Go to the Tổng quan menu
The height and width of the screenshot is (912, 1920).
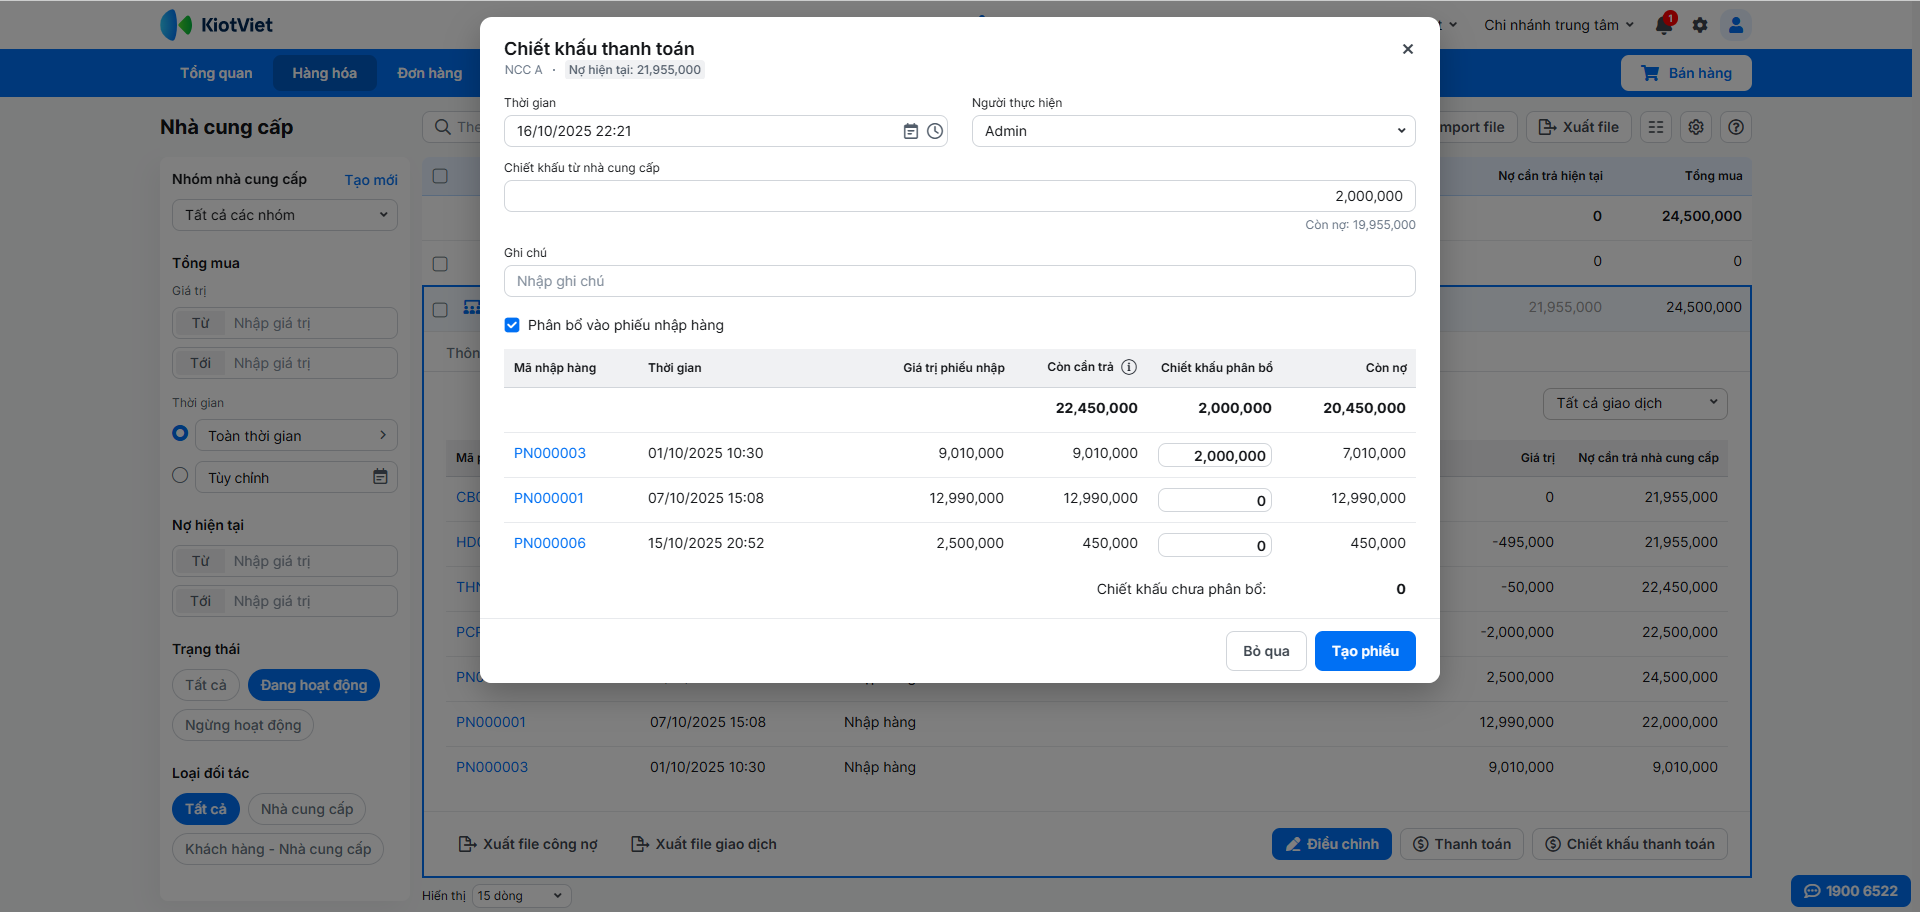click(216, 73)
